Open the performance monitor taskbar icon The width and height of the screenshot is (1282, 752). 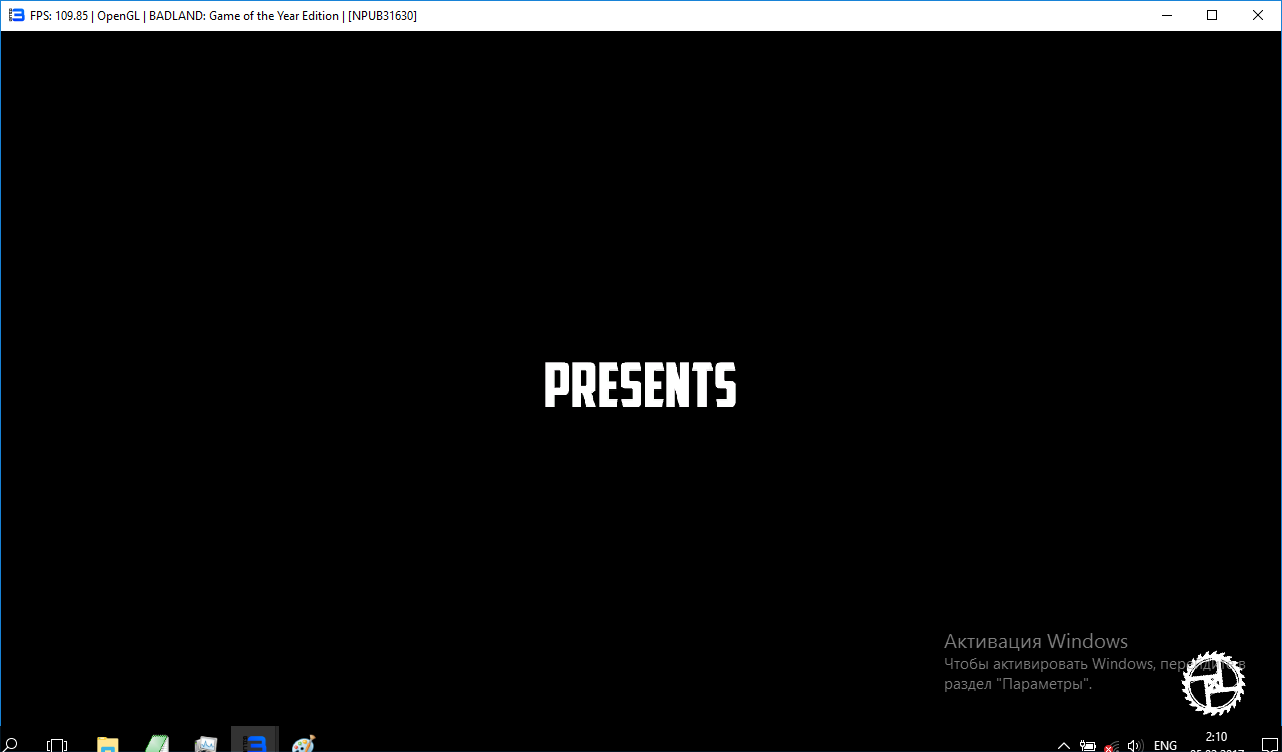pos(206,745)
